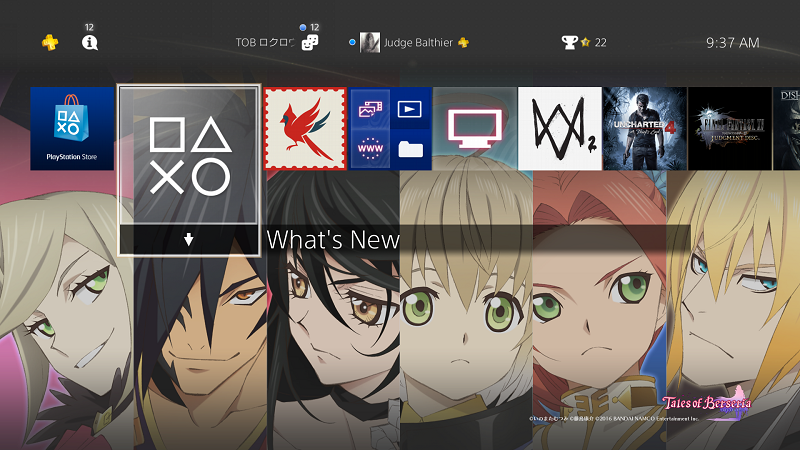
Task: Expand What's New down arrow
Action: point(189,239)
